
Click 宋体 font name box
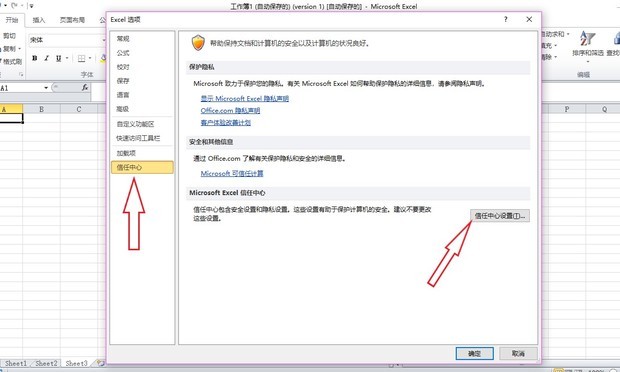(66, 40)
